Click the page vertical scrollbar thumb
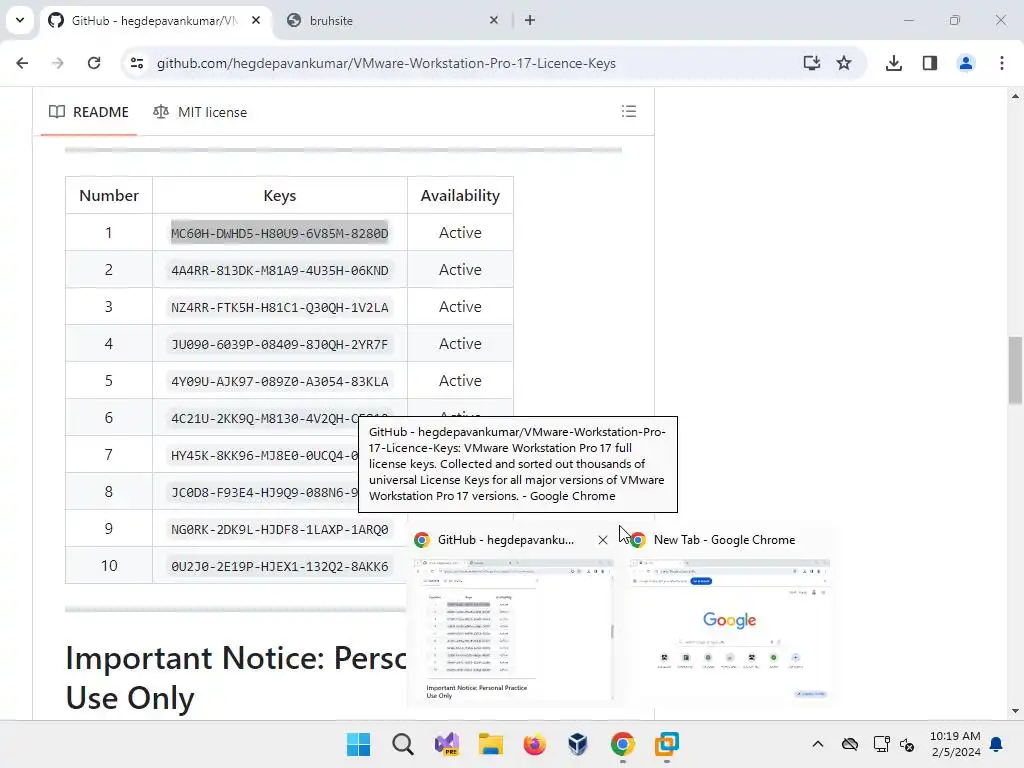1024x768 pixels. [x=1015, y=370]
